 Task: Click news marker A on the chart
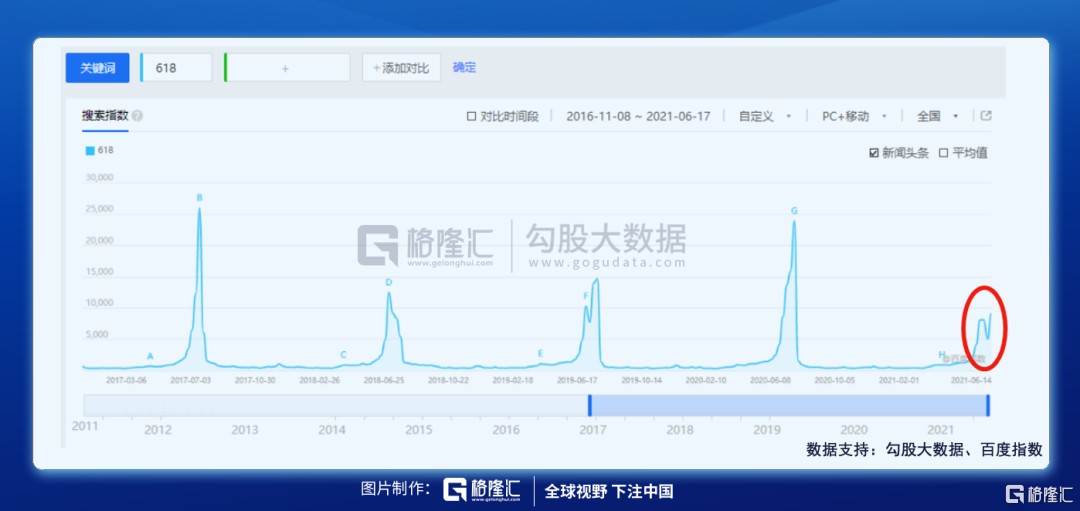tap(150, 356)
